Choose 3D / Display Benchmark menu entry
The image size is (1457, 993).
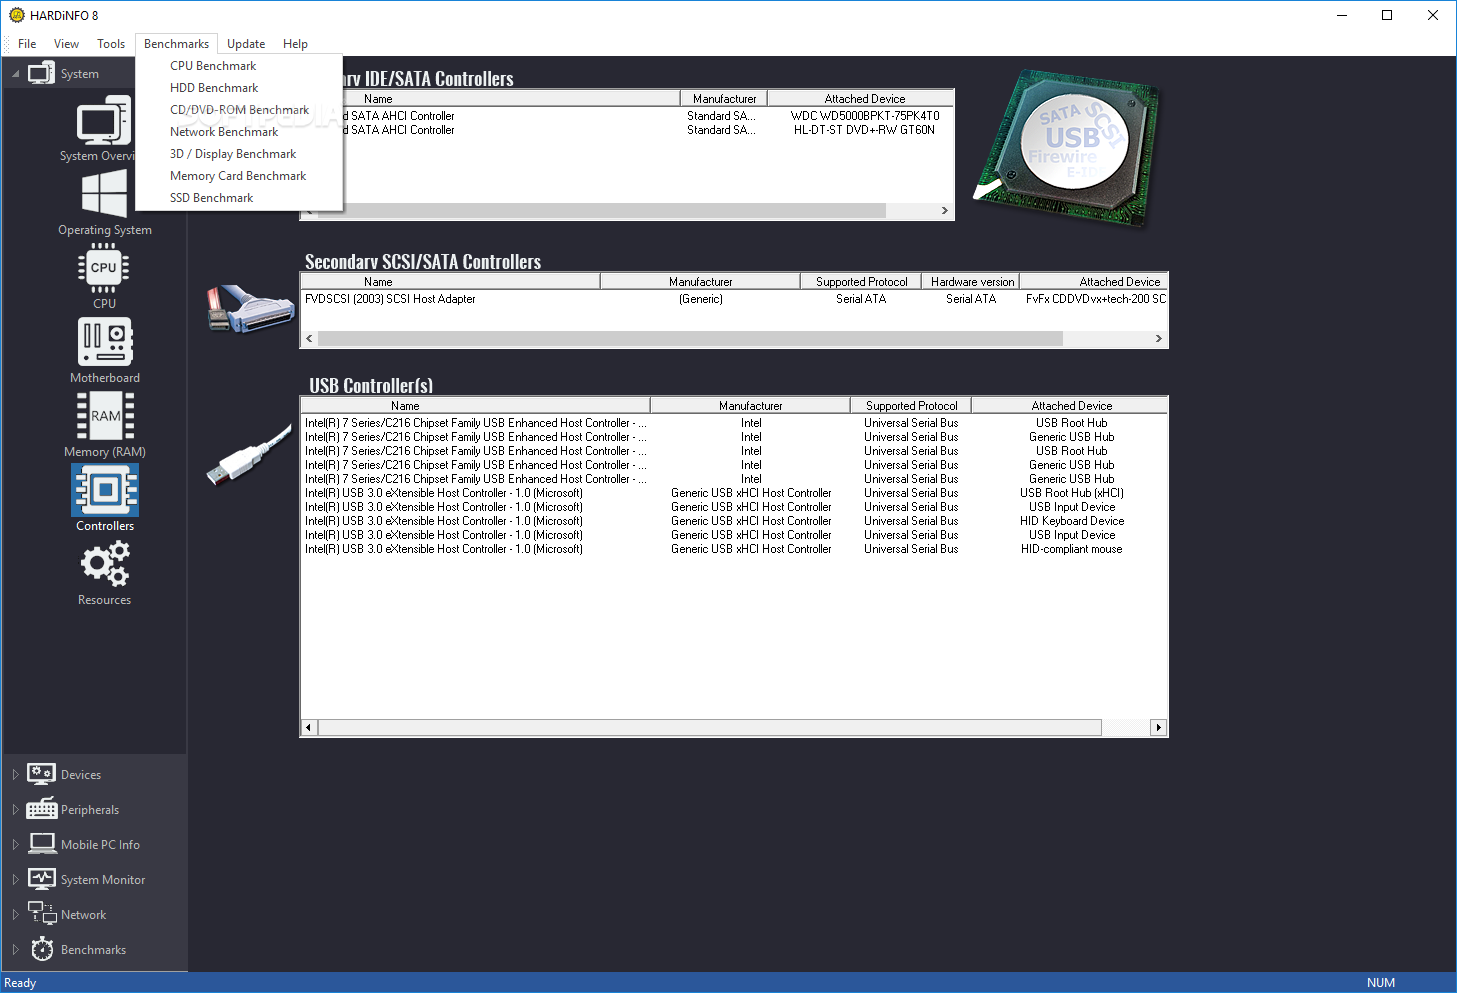click(239, 154)
